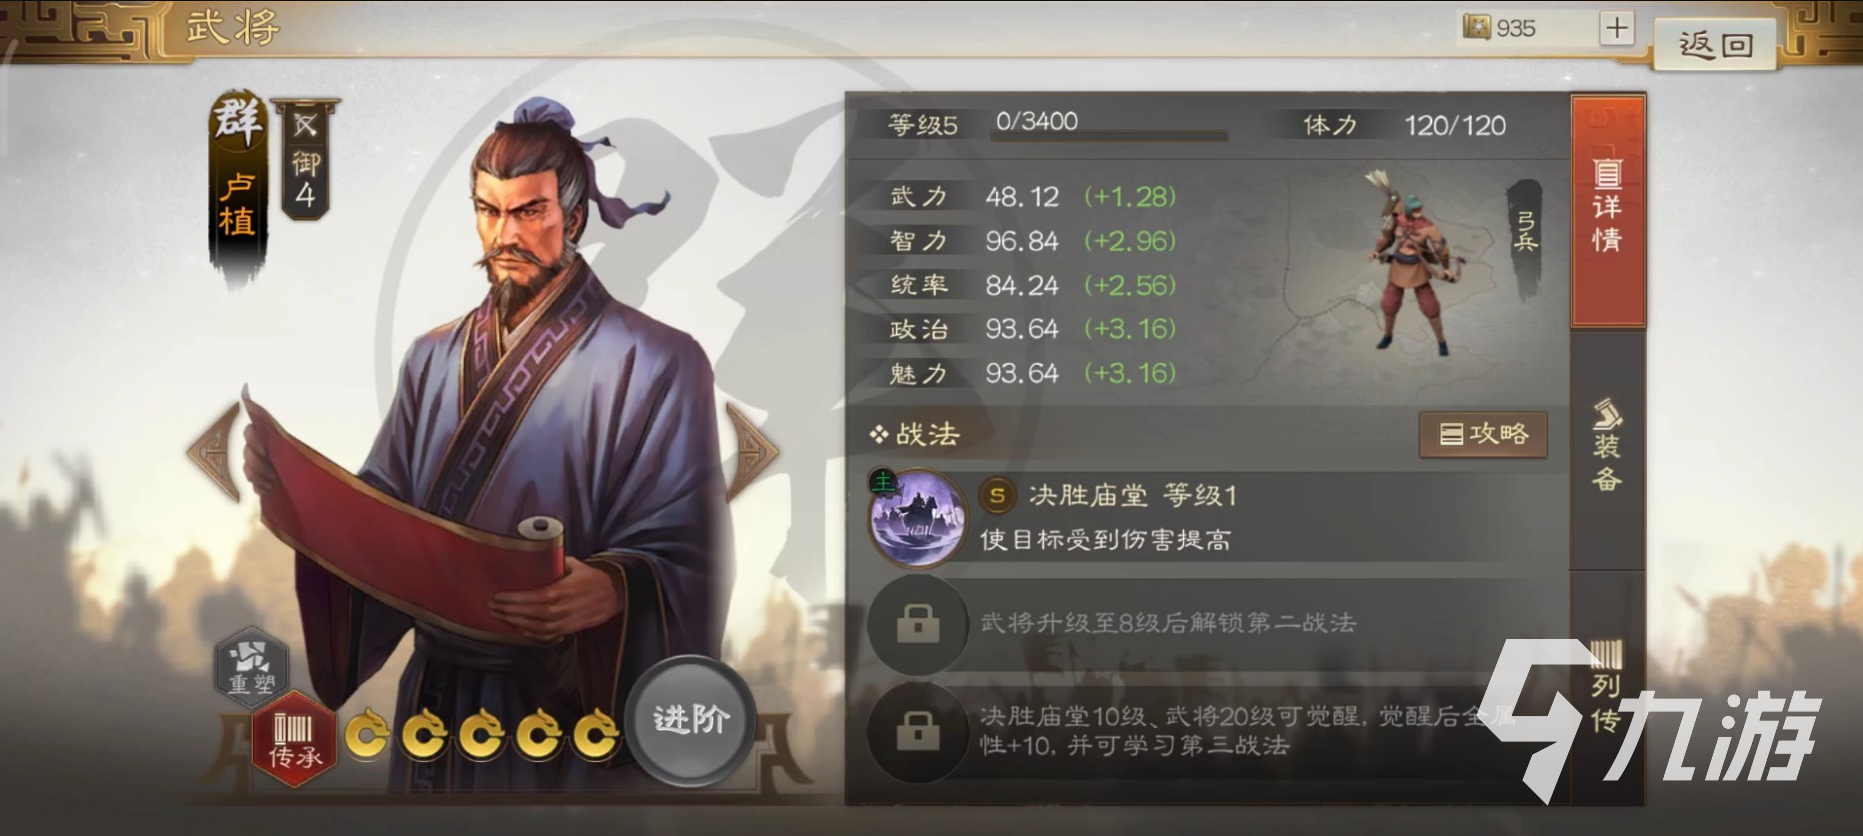Tap the 群 faction badge
Screen dimensions: 1863x836
coord(237,120)
